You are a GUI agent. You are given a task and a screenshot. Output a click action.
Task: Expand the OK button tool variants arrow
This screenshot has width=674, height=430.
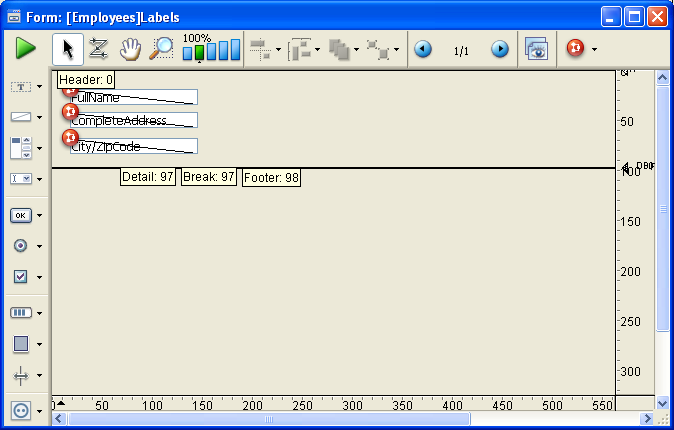[x=40, y=215]
